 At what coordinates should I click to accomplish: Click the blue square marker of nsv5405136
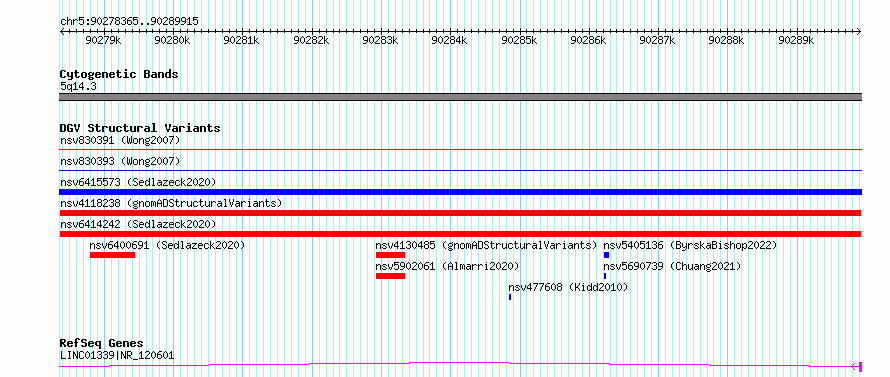(x=606, y=255)
